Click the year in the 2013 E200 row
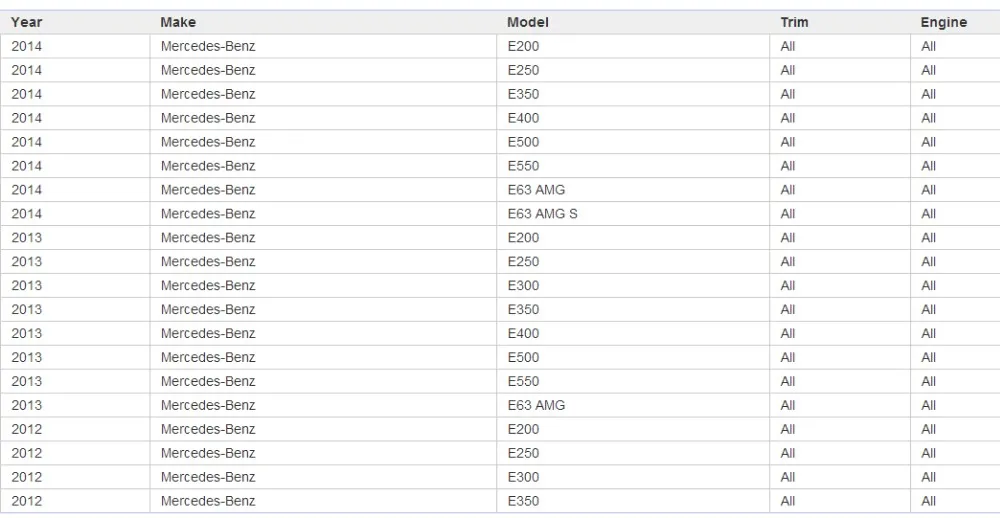This screenshot has width=1000, height=518. click(x=26, y=238)
